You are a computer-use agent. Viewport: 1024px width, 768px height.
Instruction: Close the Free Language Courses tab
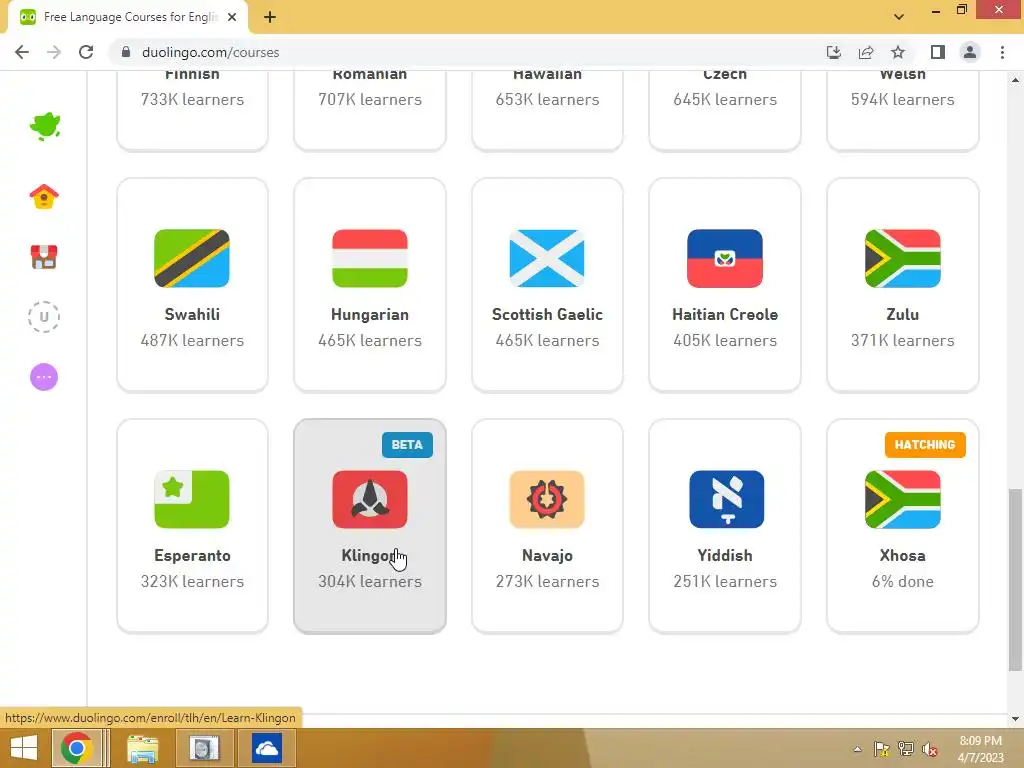(x=232, y=17)
